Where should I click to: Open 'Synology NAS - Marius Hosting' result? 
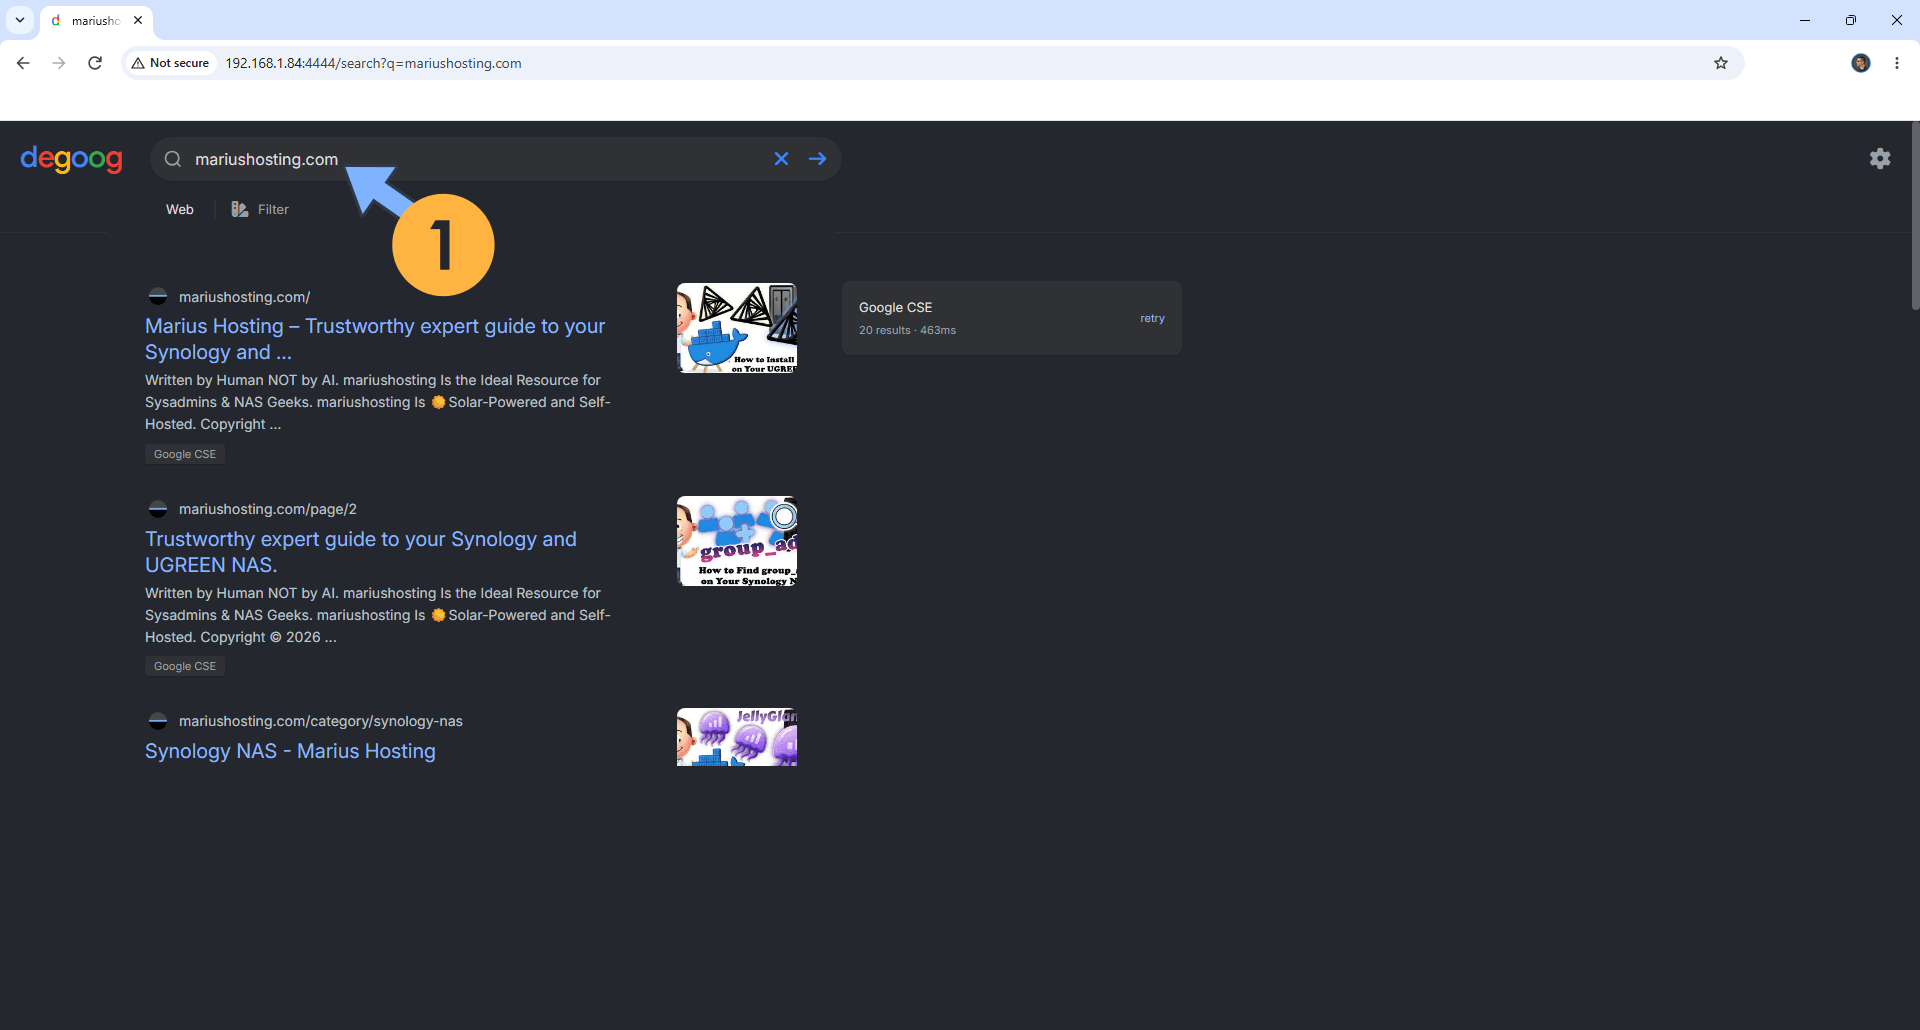click(x=290, y=751)
